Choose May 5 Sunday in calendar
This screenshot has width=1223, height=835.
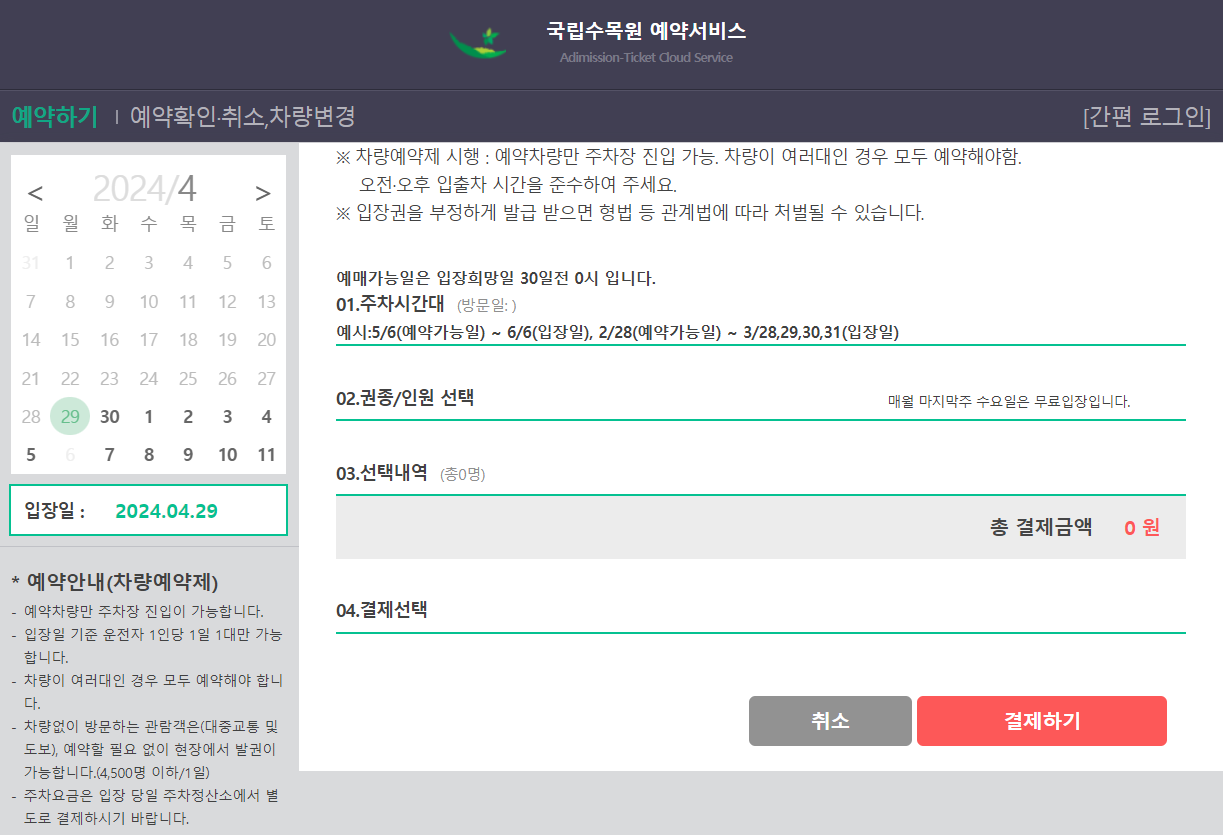[x=31, y=455]
